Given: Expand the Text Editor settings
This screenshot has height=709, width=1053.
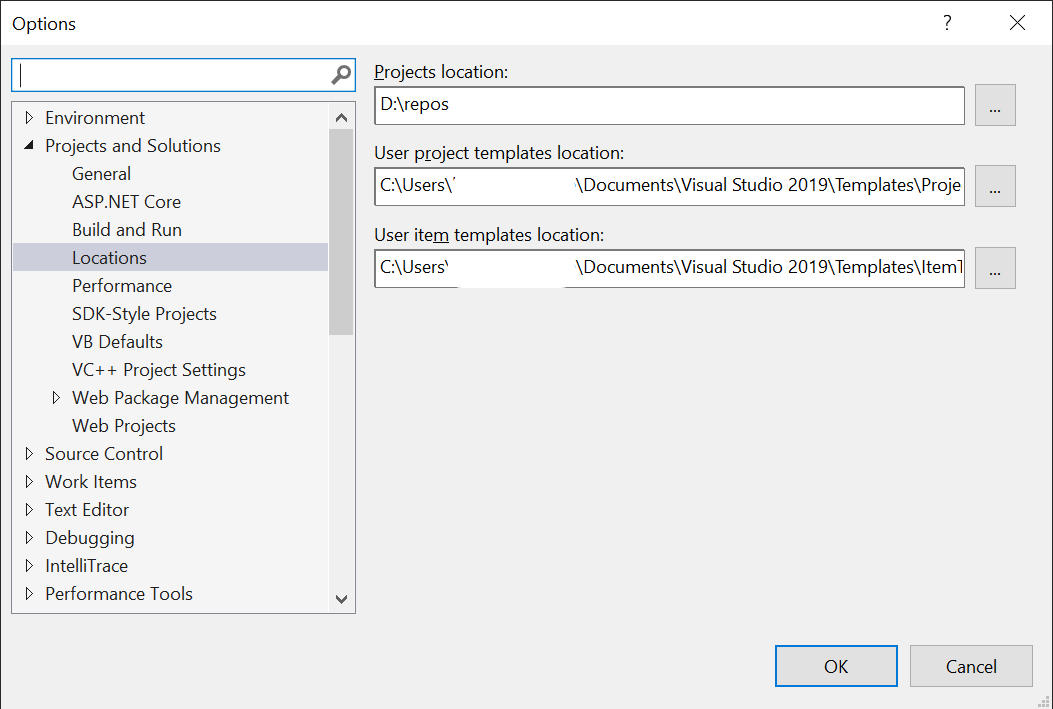Looking at the screenshot, I should [29, 509].
